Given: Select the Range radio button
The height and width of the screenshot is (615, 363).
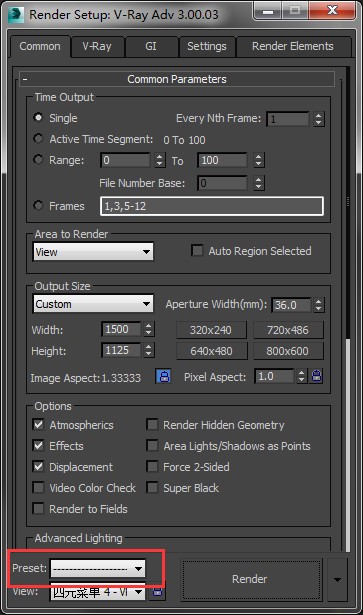Looking at the screenshot, I should [38, 160].
